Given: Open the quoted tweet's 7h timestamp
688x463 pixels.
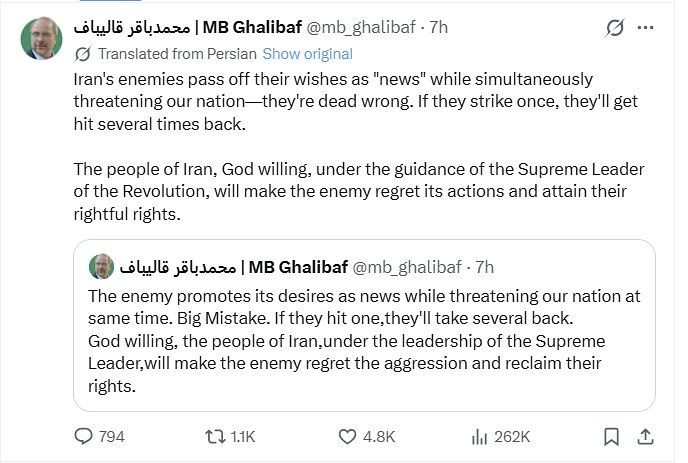Looking at the screenshot, I should pos(484,267).
